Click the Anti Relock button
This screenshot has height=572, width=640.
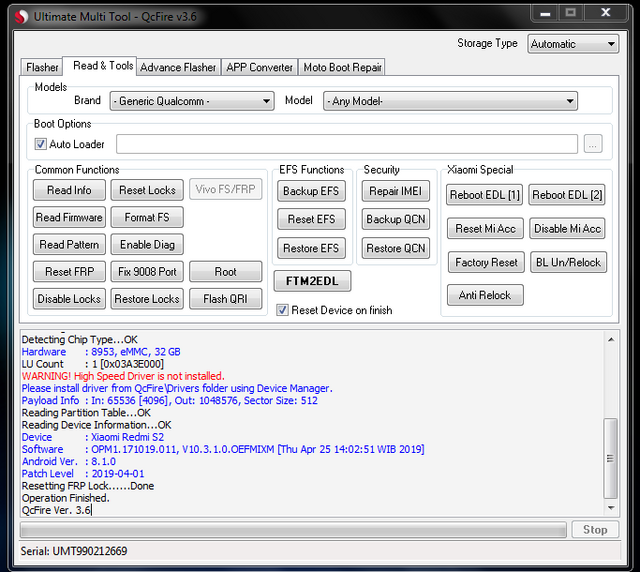485,295
